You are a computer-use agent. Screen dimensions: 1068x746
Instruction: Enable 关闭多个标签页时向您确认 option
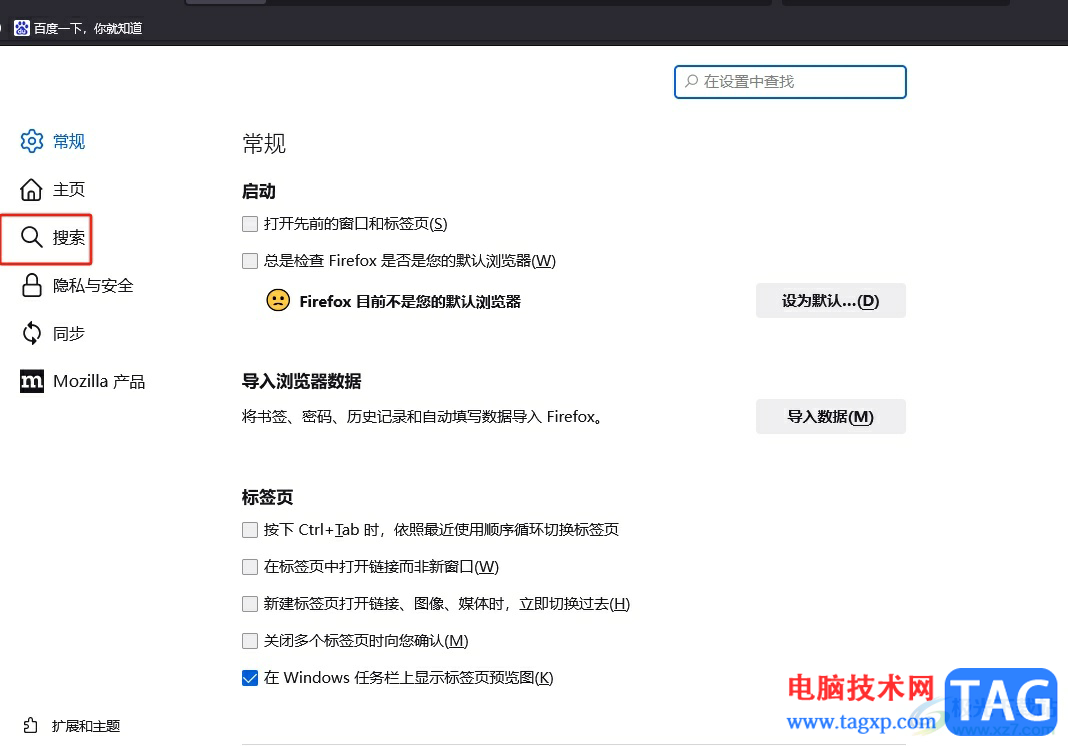click(x=249, y=640)
